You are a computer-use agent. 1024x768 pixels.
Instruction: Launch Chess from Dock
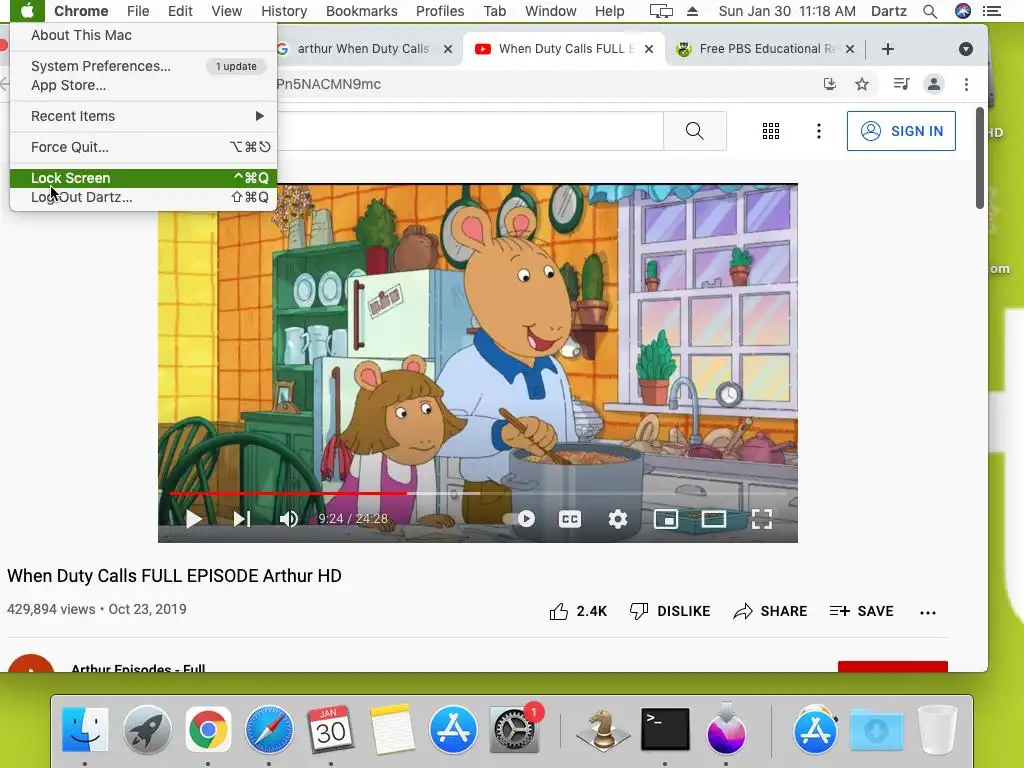pyautogui.click(x=602, y=729)
